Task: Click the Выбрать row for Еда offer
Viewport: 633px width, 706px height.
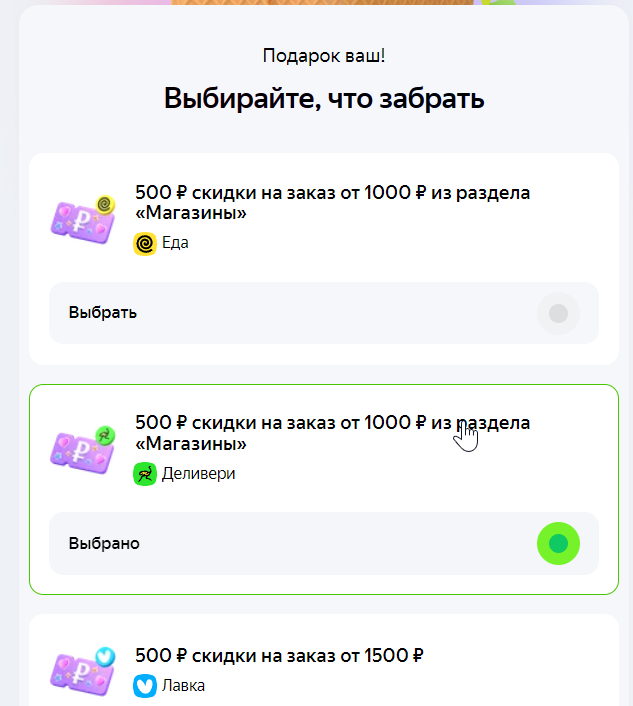Action: pos(324,313)
